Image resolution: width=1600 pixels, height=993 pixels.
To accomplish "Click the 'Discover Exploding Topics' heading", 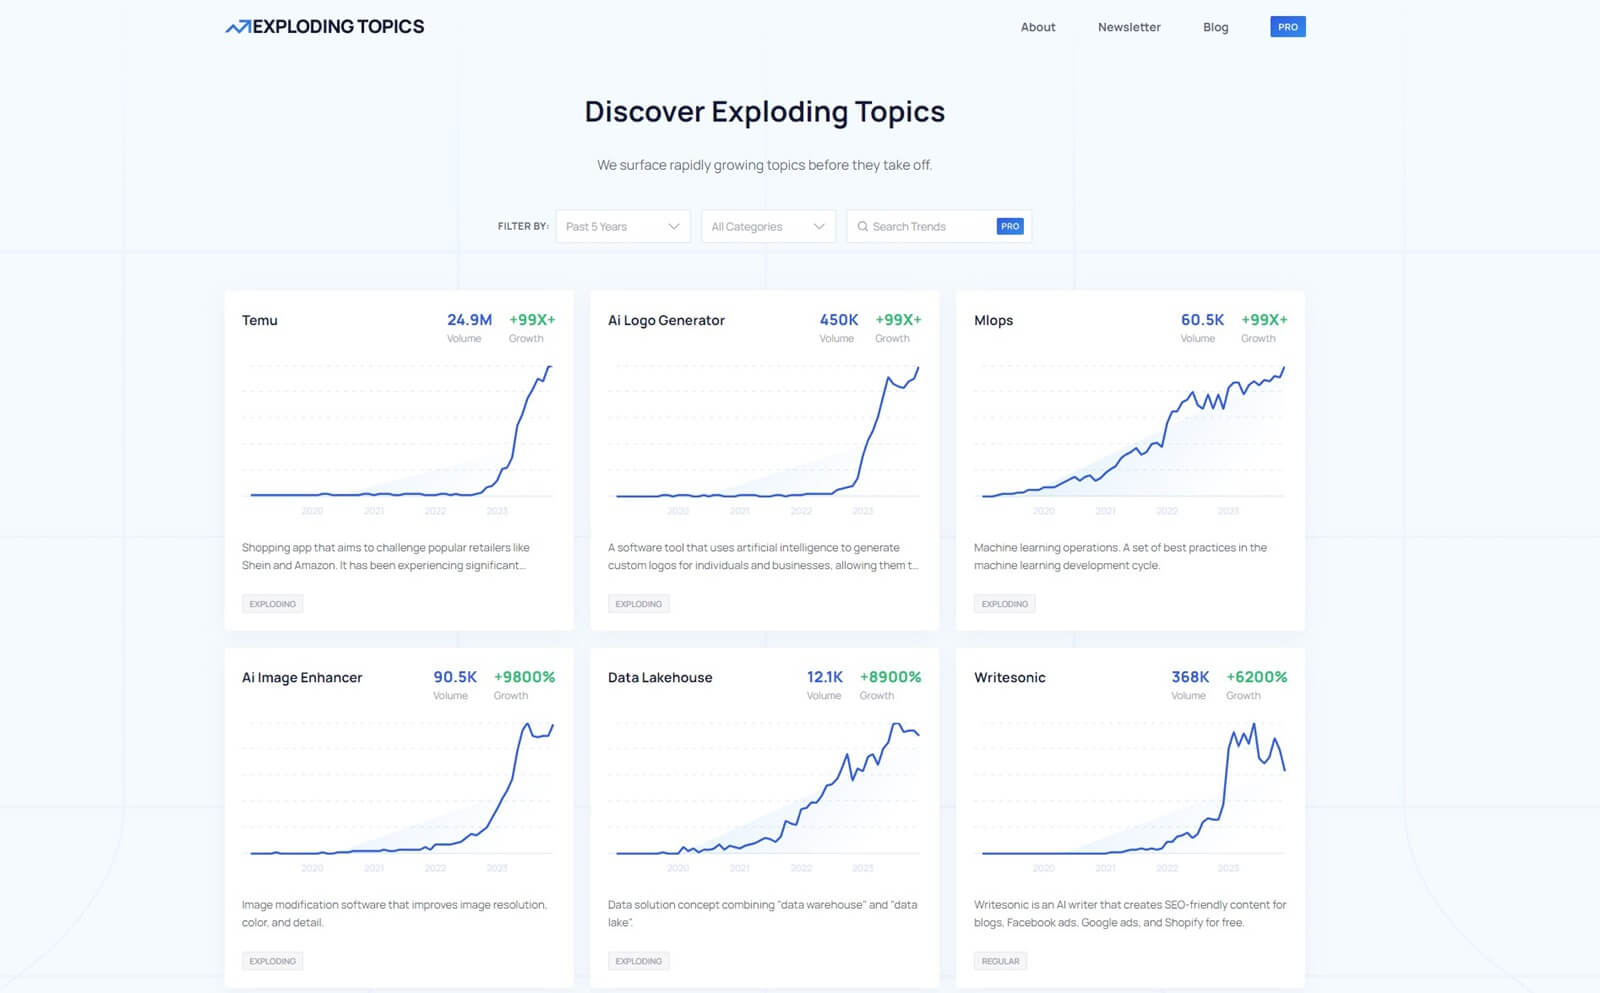I will [765, 112].
